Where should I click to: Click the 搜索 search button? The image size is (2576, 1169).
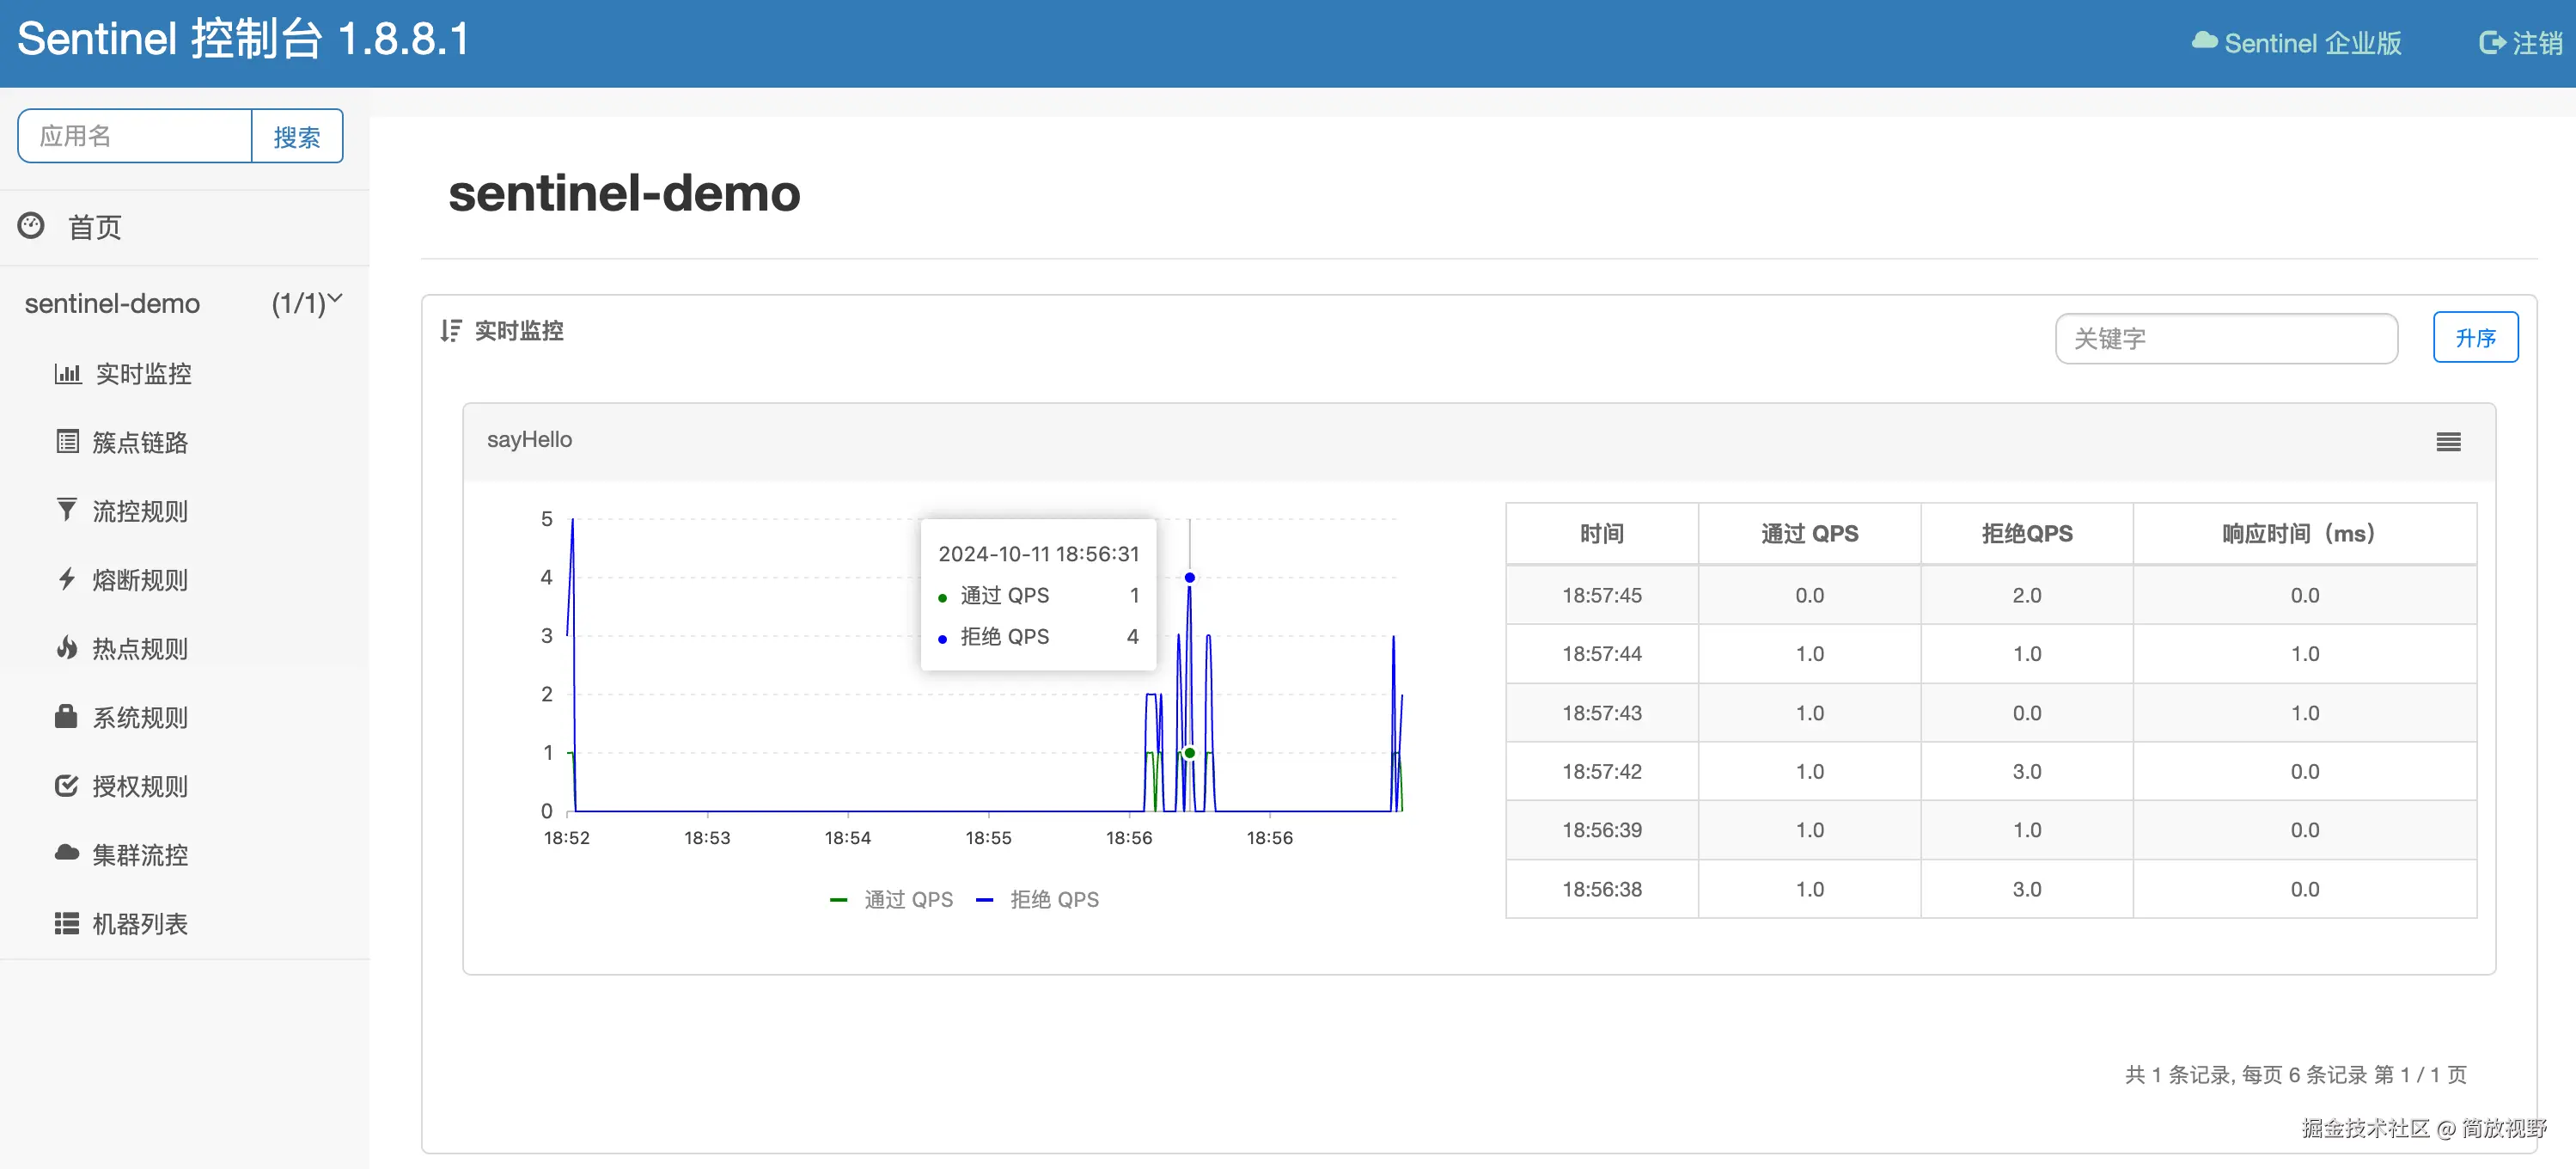click(x=297, y=136)
